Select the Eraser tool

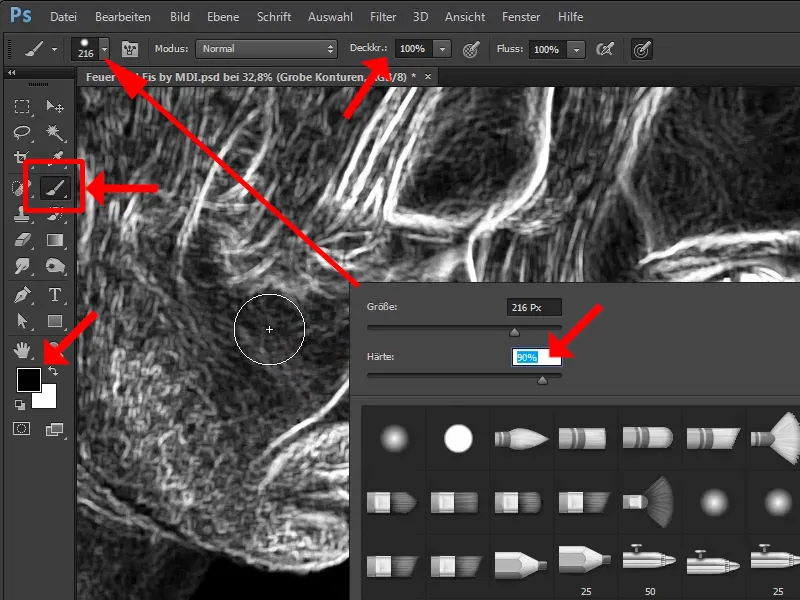[21, 240]
